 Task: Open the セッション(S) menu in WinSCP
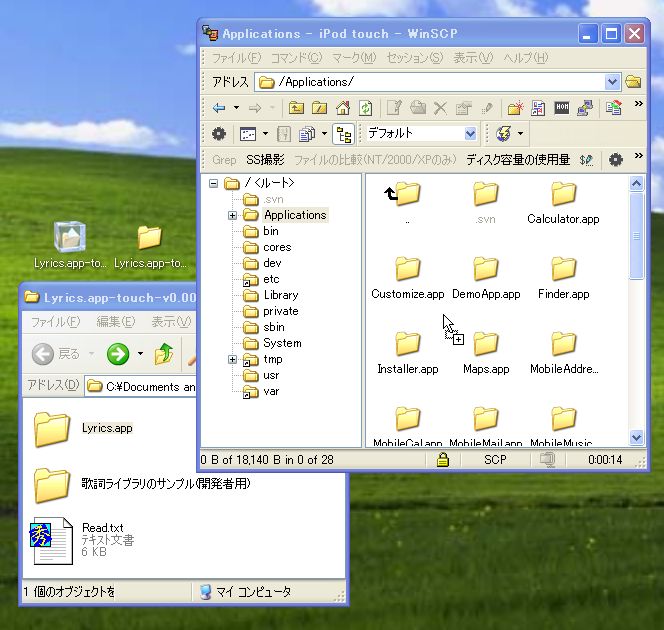pyautogui.click(x=415, y=58)
